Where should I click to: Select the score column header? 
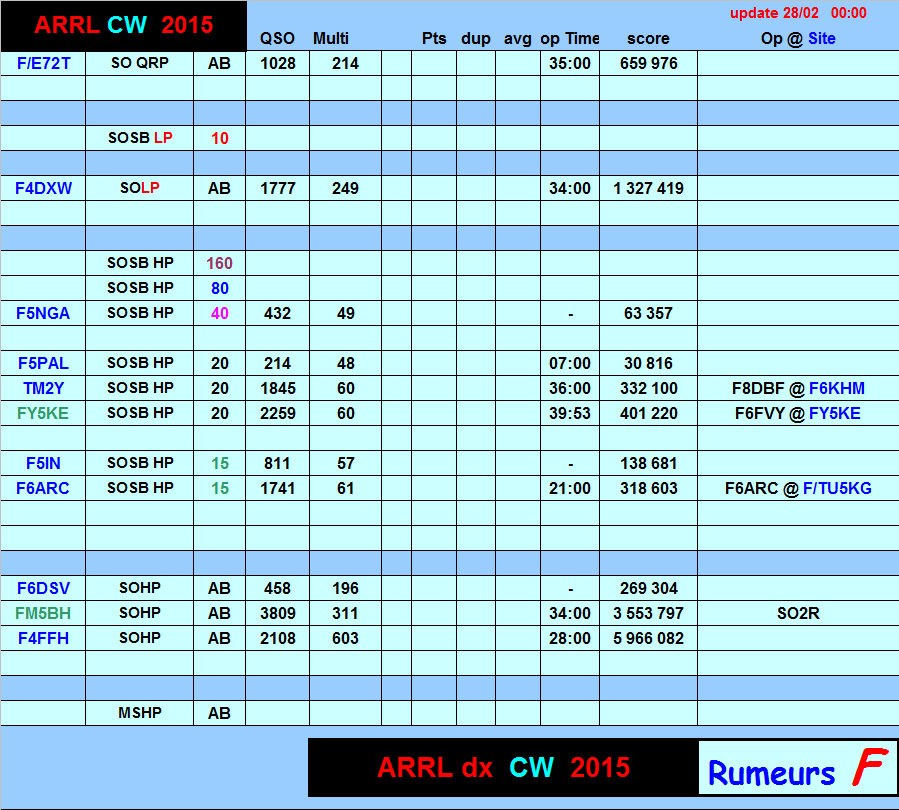[648, 38]
